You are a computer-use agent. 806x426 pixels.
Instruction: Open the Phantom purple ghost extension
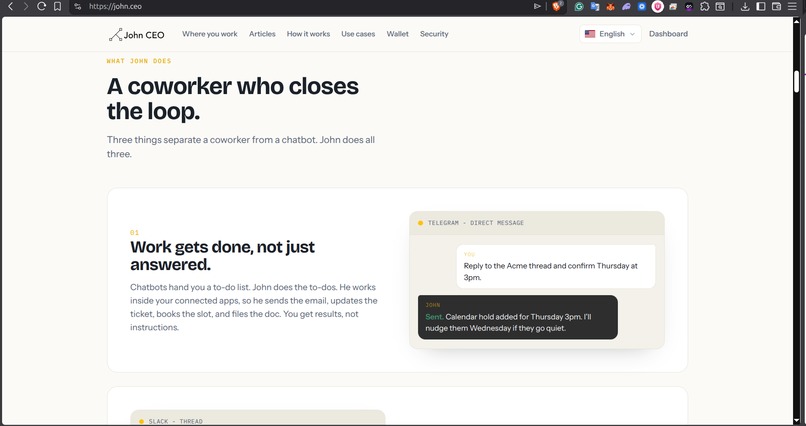(x=626, y=7)
